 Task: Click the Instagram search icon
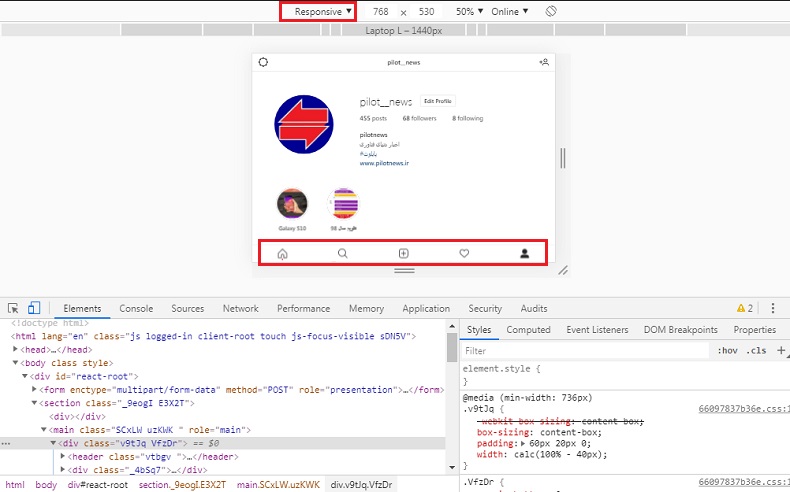343,253
